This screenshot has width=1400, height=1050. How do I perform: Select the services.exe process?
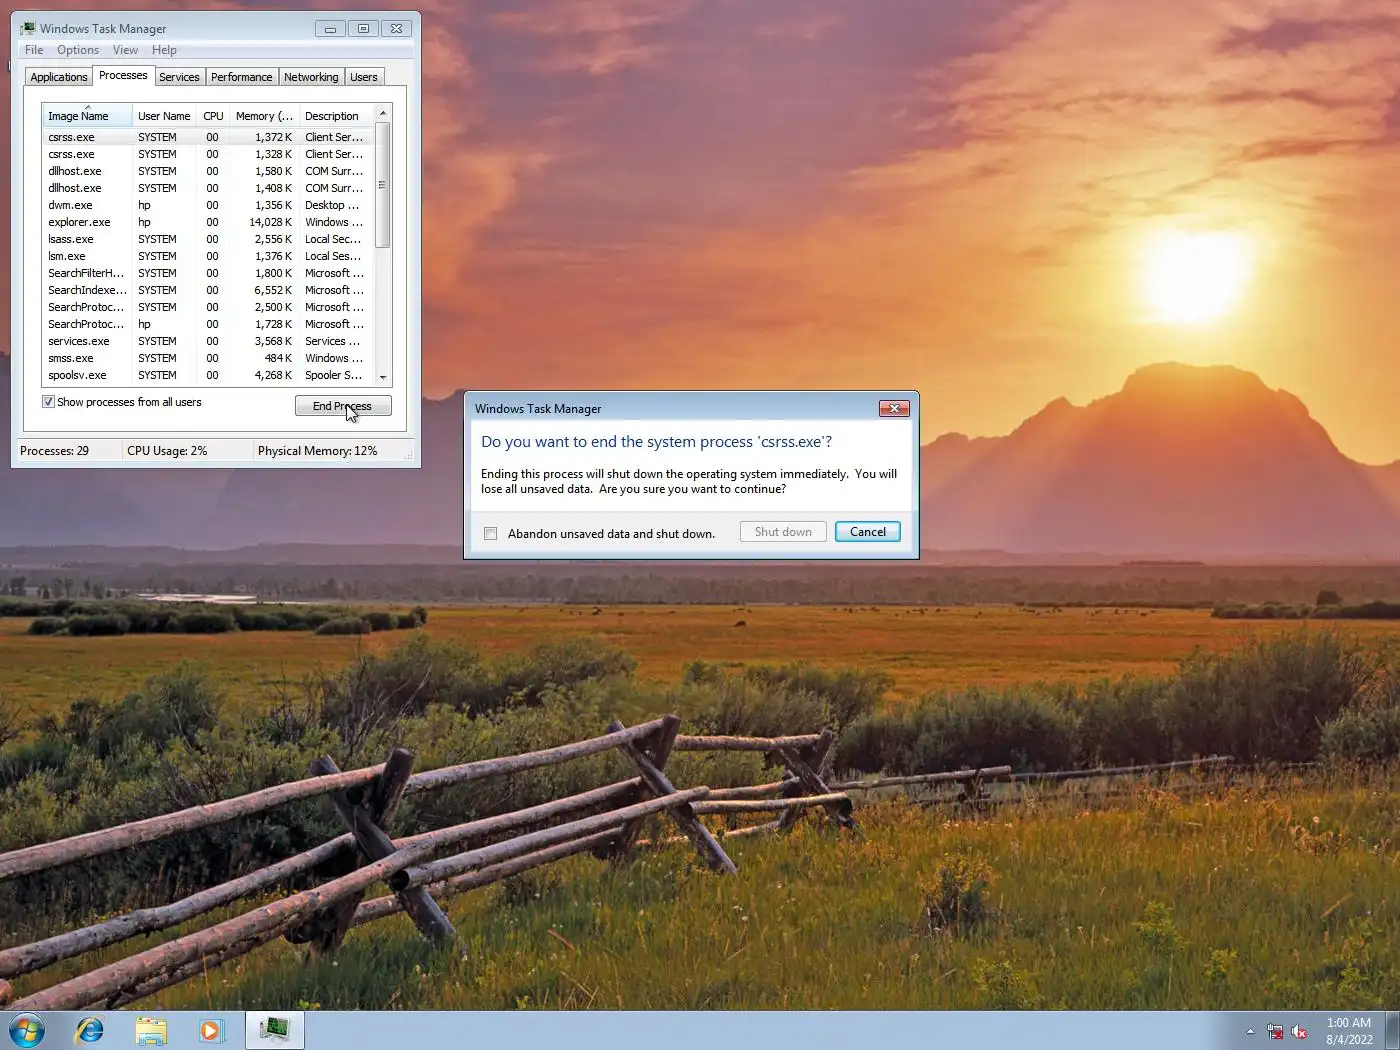point(208,341)
